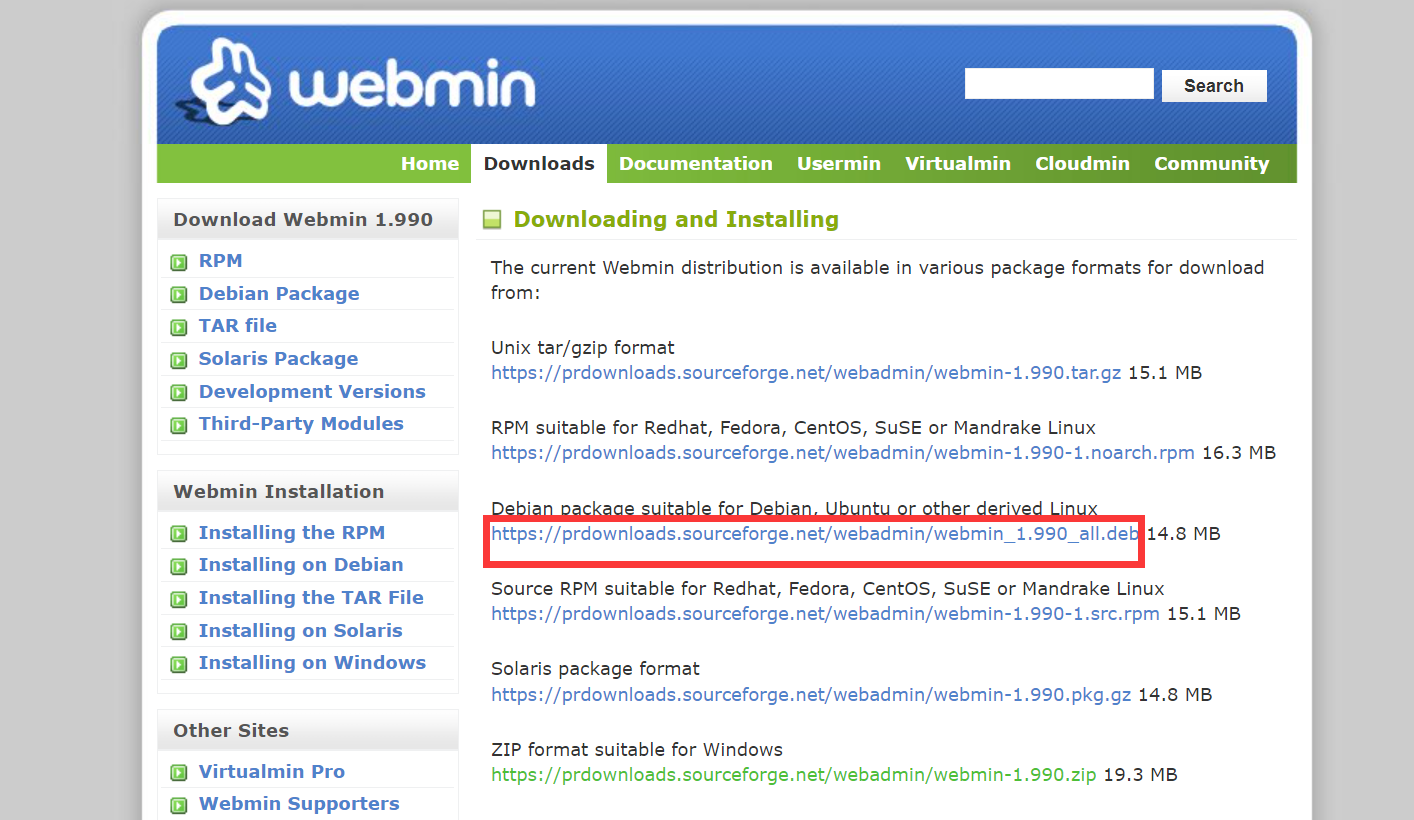This screenshot has height=820, width=1414.
Task: Open the Cloudmin section
Action: [x=1082, y=163]
